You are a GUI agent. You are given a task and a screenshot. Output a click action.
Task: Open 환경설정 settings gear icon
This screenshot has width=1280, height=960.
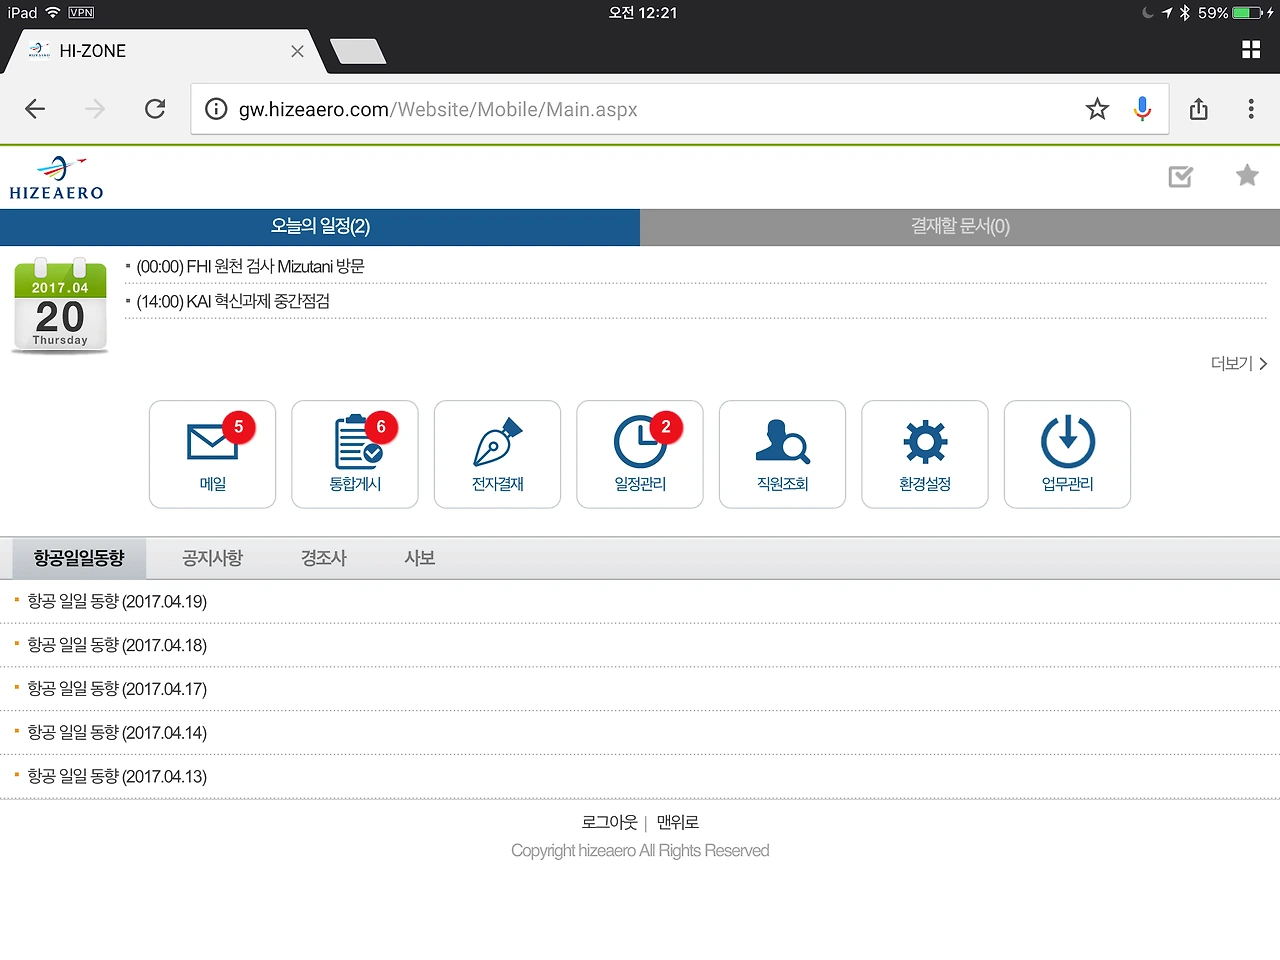[x=925, y=454]
